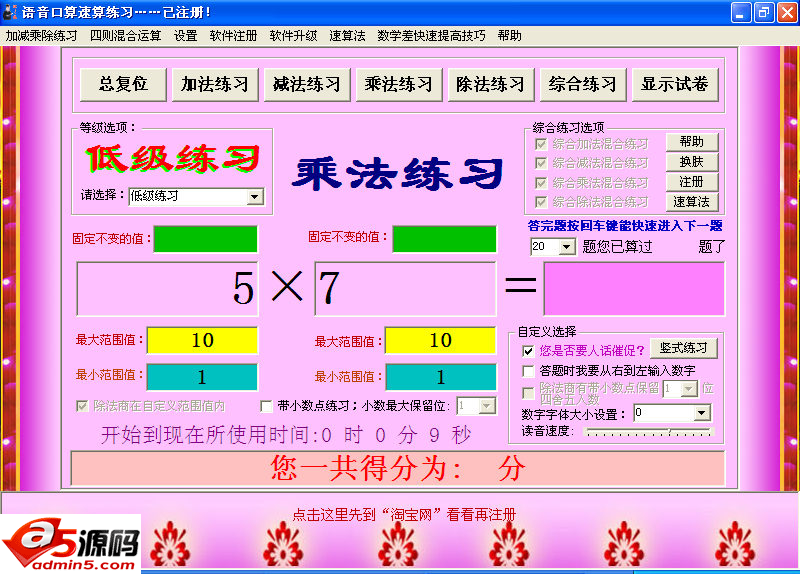
Task: Toggle 综合乘法混合练习 checkbox
Action: (540, 183)
